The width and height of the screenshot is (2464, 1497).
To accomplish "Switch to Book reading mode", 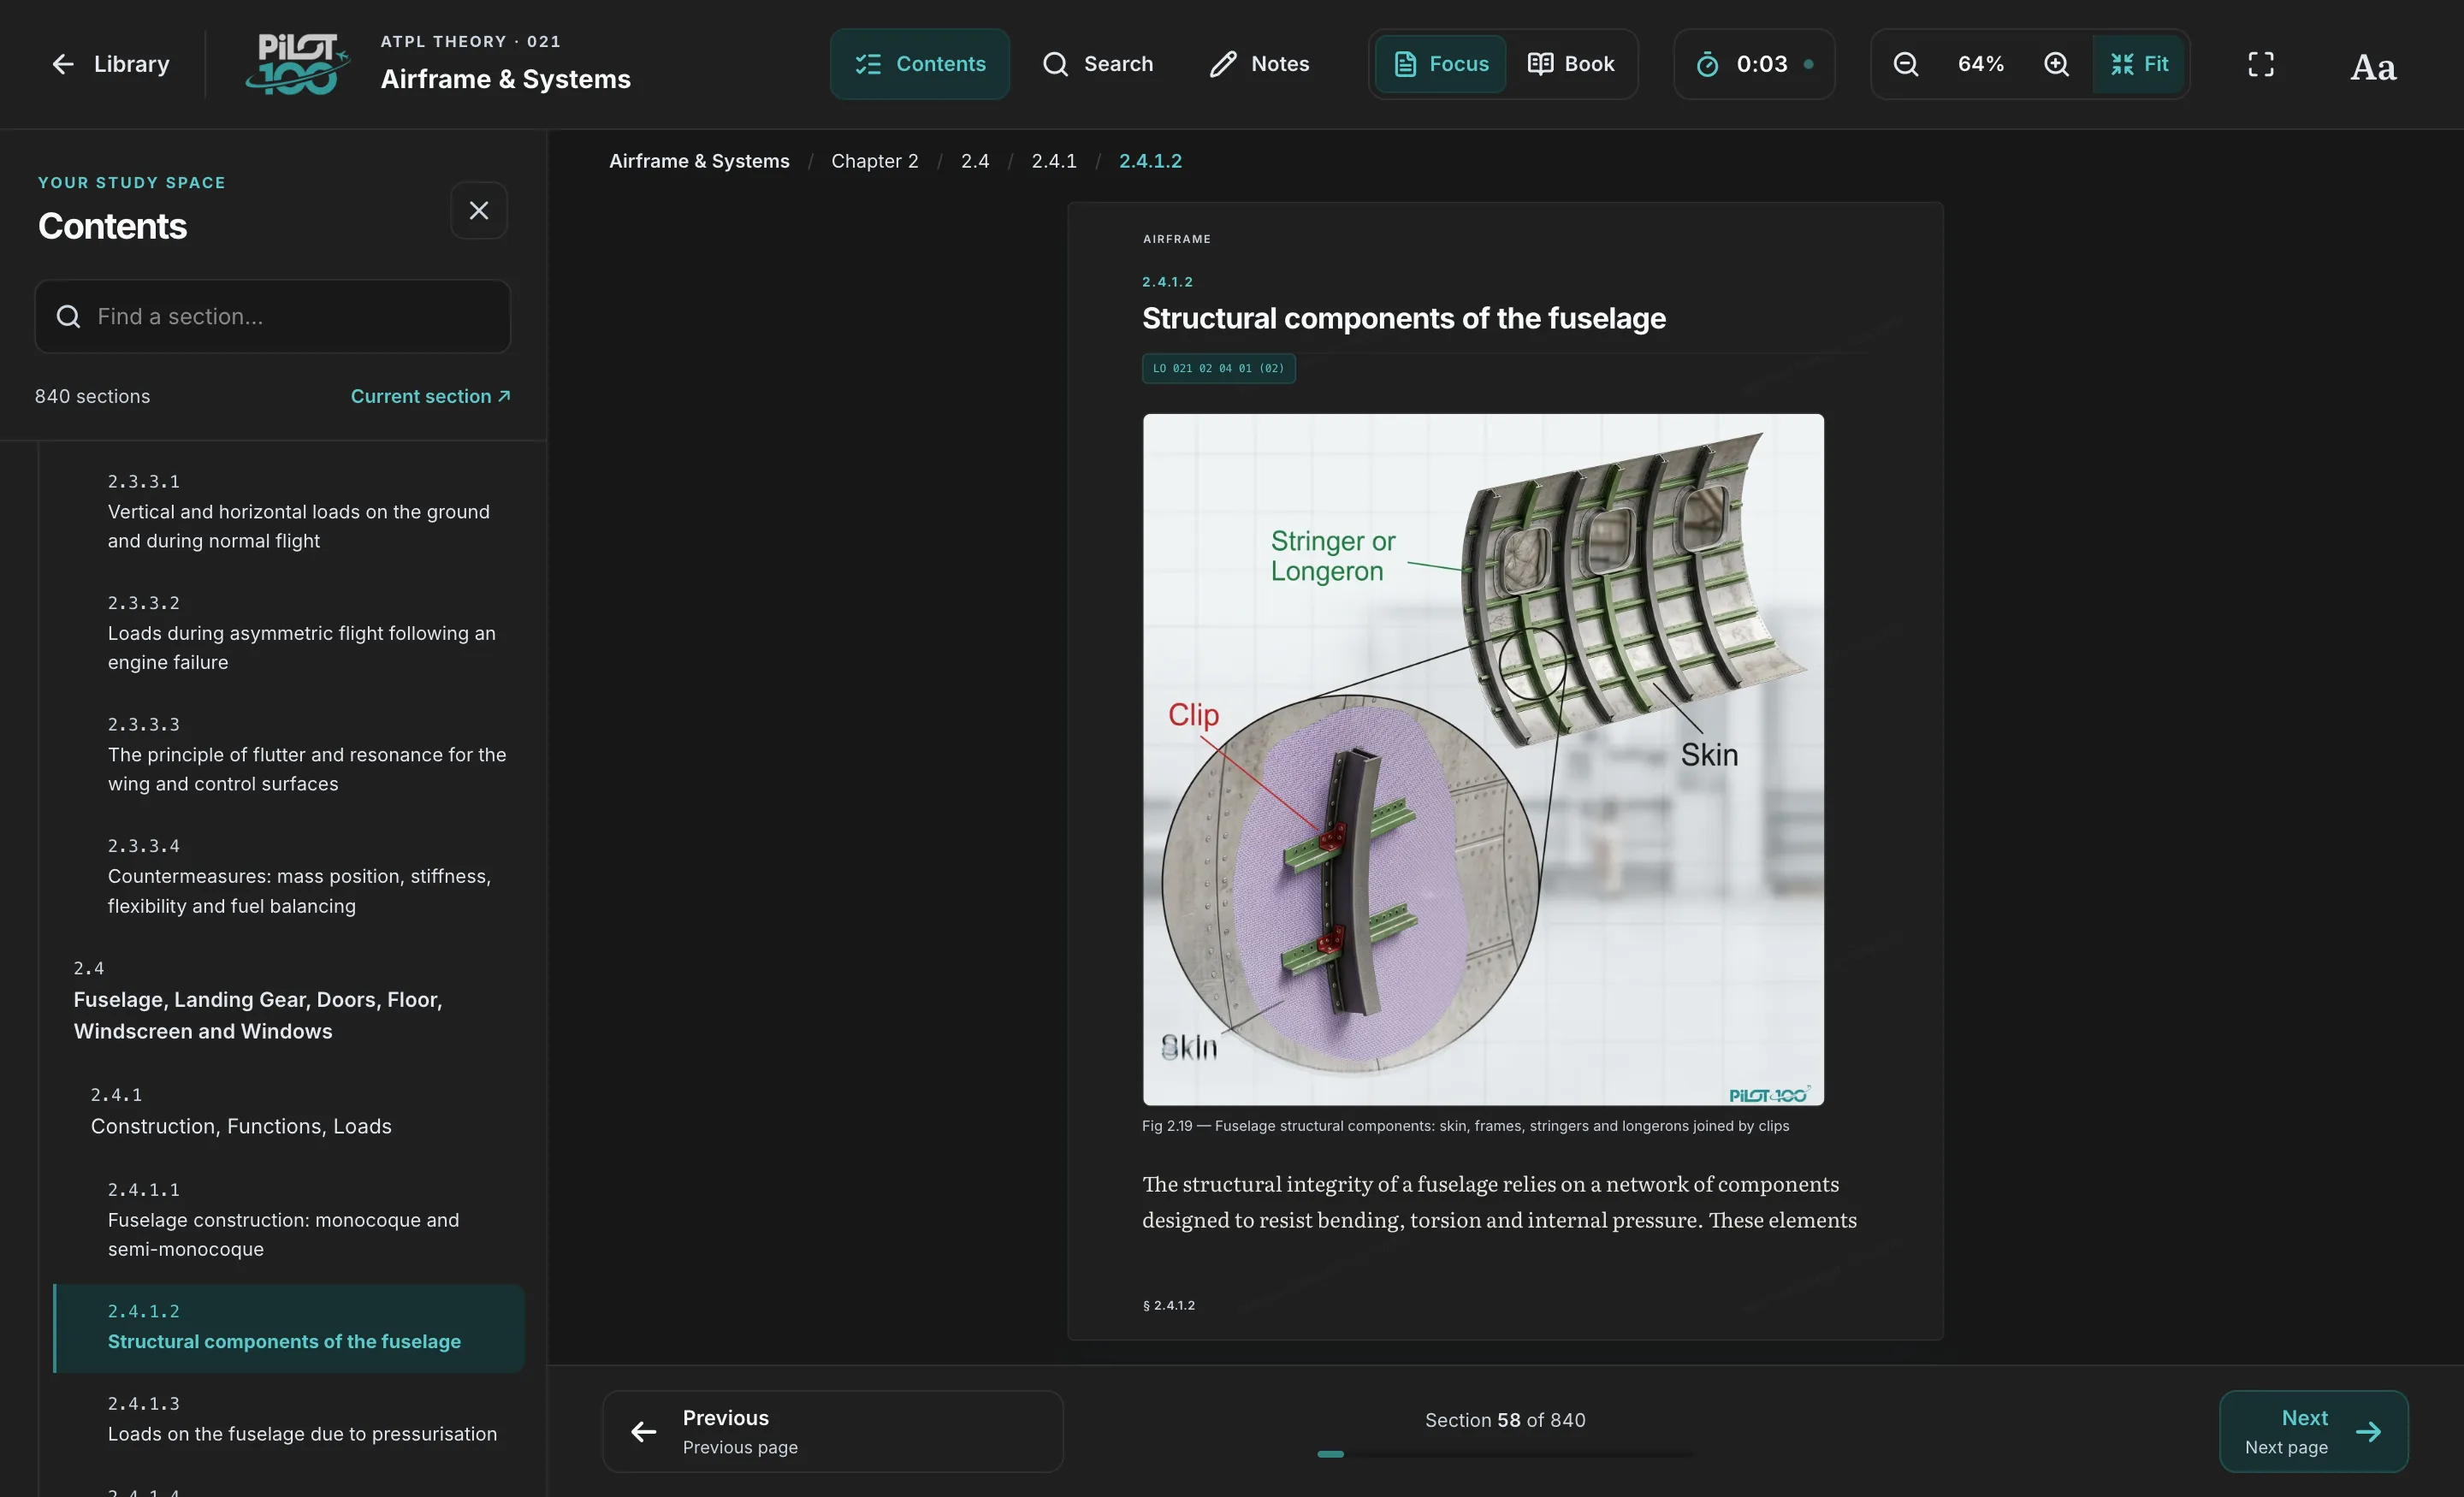I will (1570, 64).
